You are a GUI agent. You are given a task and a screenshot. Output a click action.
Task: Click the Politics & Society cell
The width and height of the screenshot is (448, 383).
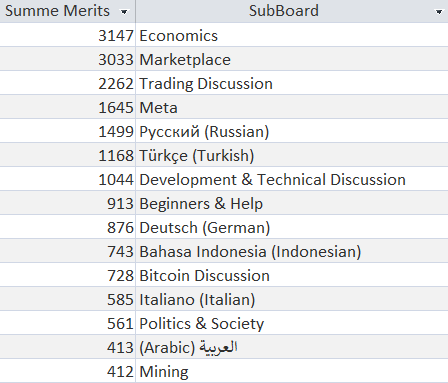pos(292,323)
